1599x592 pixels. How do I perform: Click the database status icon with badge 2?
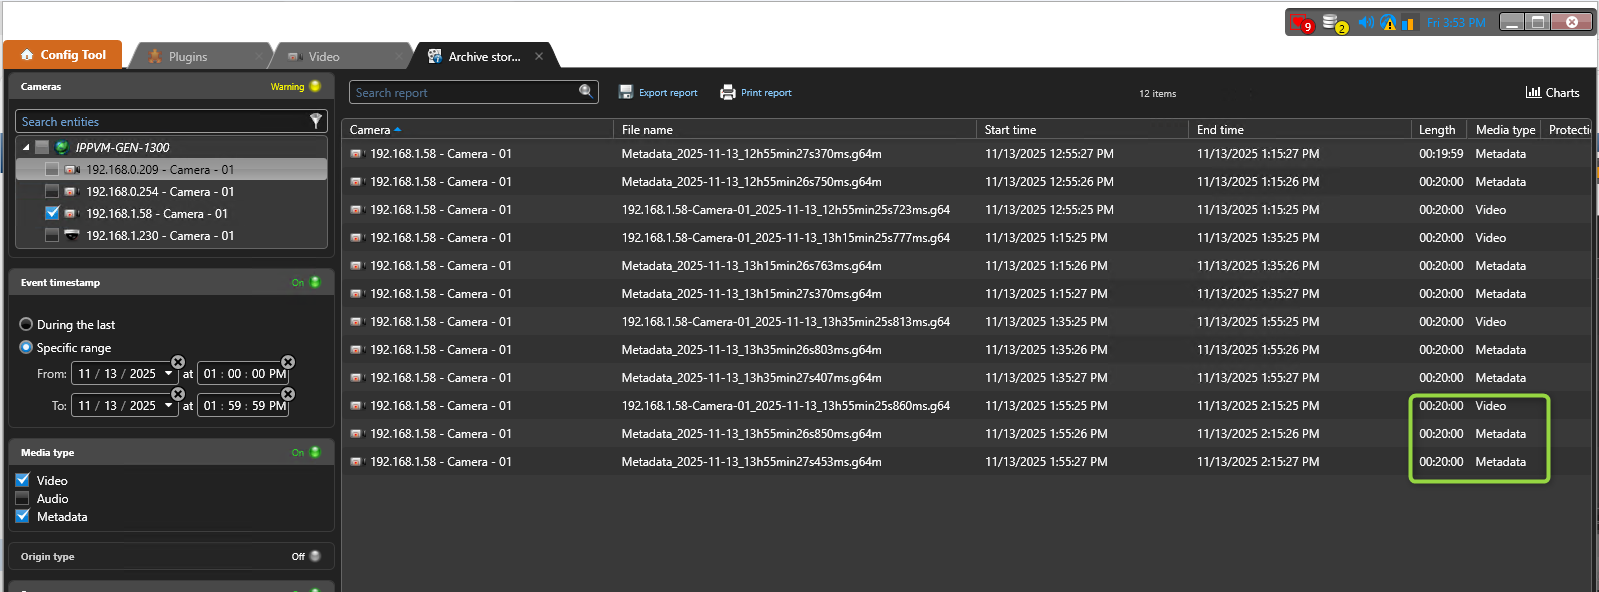(1333, 23)
